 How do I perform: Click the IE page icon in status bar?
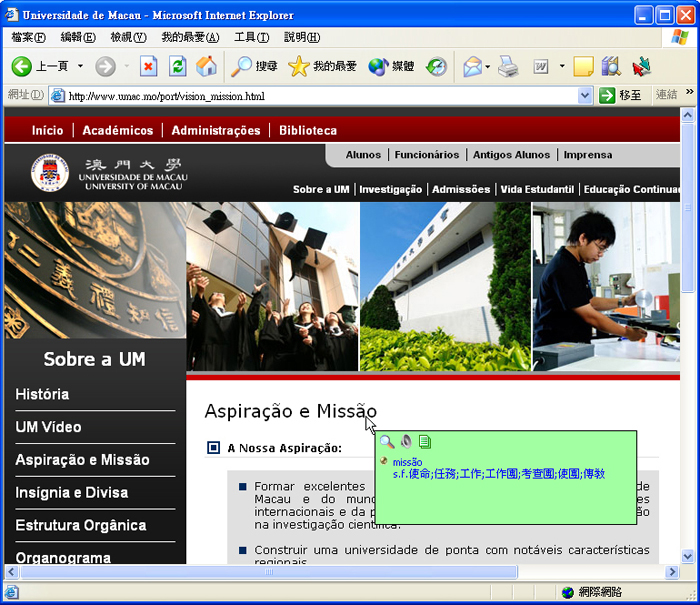coord(12,592)
